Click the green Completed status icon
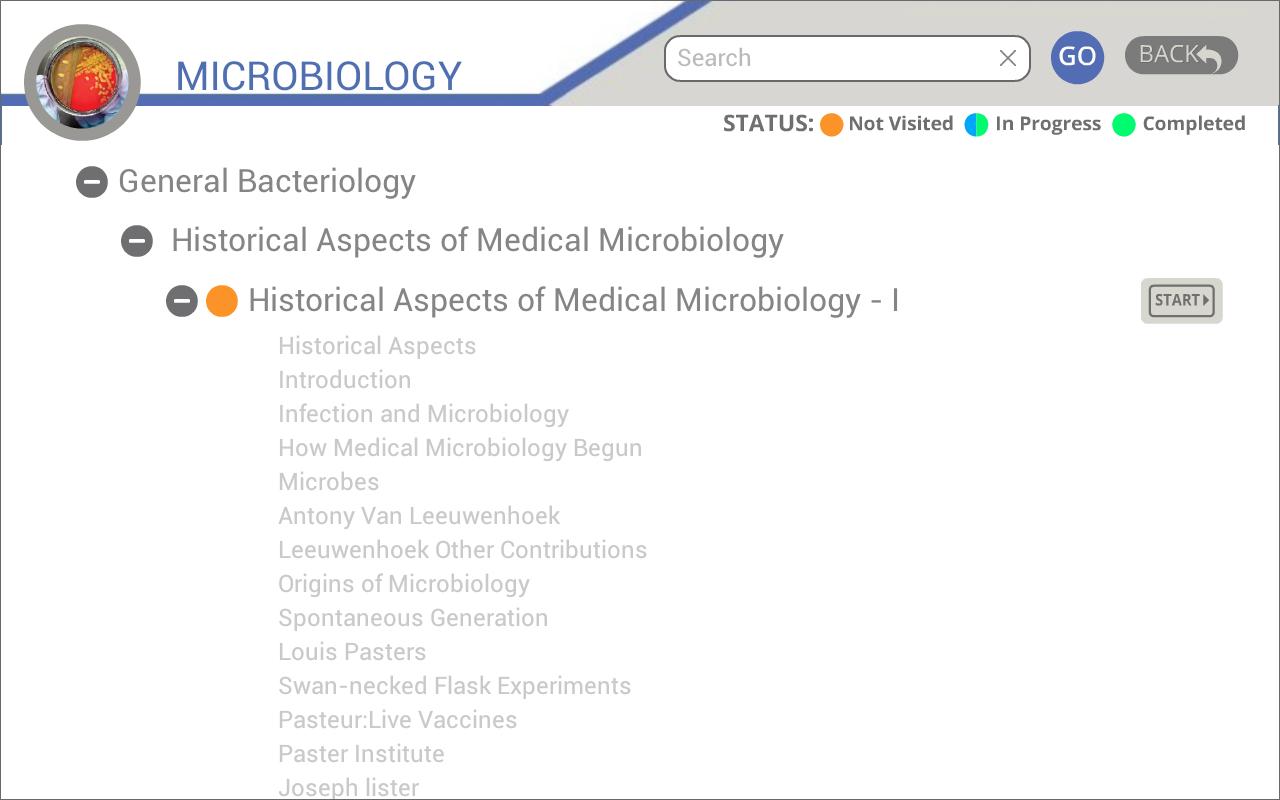Image resolution: width=1280 pixels, height=800 pixels. click(1125, 124)
